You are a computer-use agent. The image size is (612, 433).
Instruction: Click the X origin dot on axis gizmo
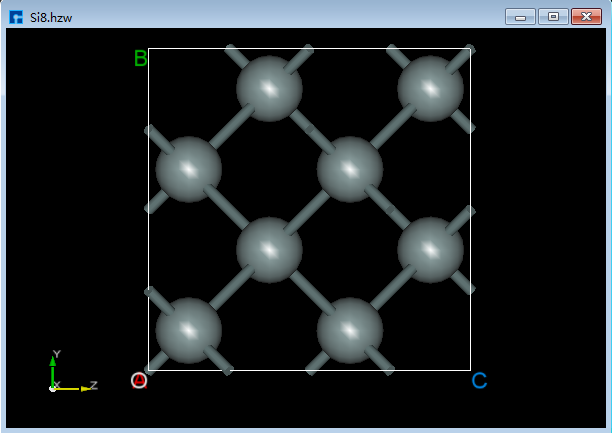53,388
